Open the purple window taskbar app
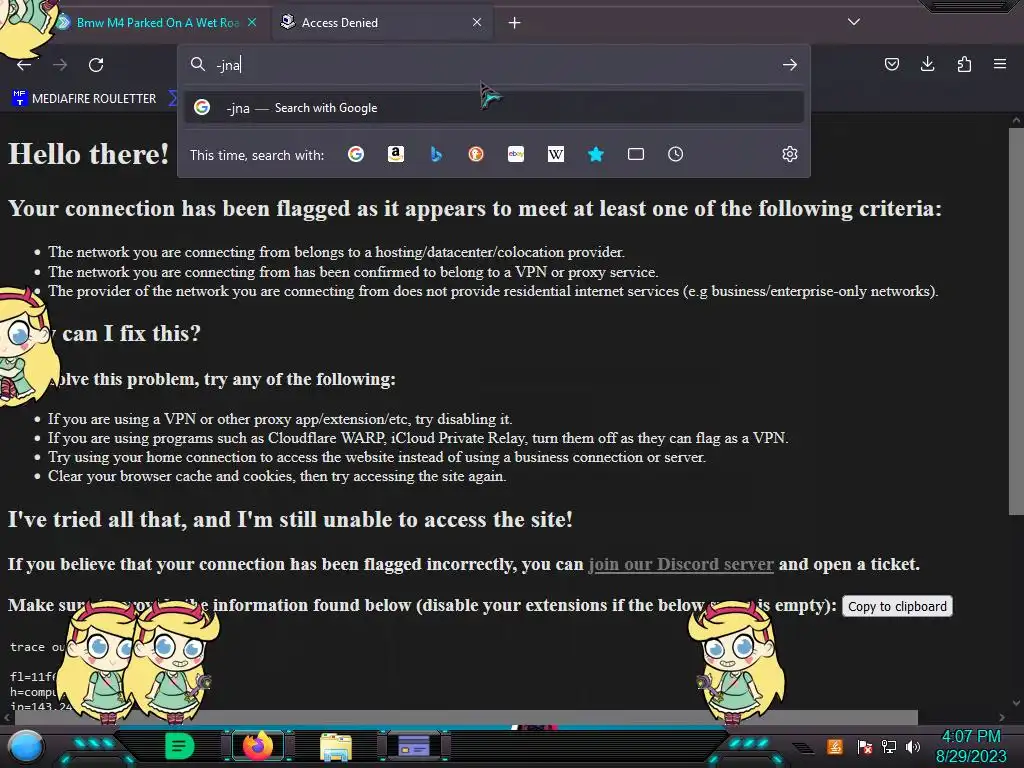The image size is (1024, 768). [x=414, y=746]
